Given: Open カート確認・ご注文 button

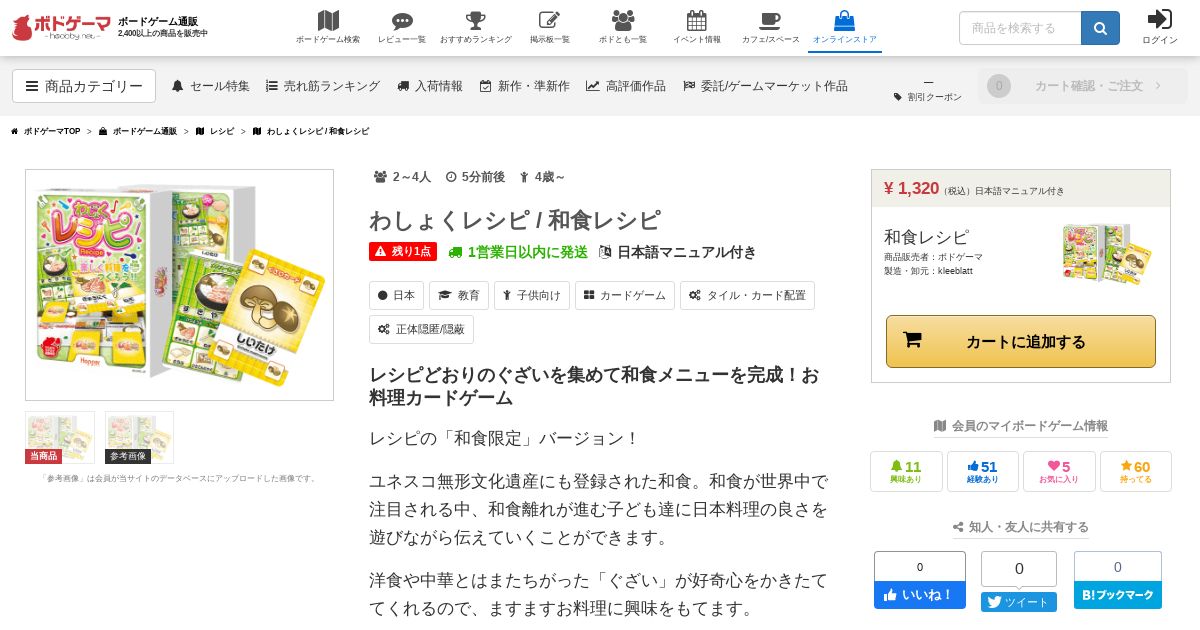Looking at the screenshot, I should (1083, 86).
